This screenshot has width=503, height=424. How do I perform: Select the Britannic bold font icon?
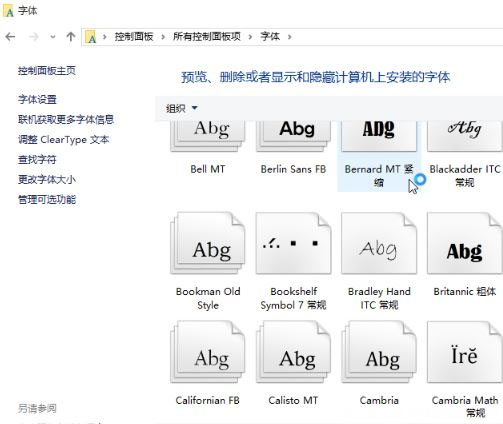coord(465,244)
